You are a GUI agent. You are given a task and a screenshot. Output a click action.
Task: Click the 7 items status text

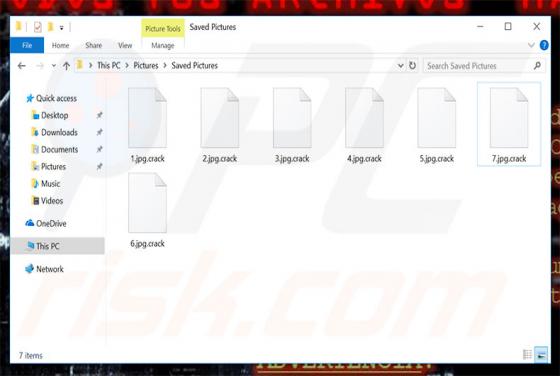[31, 356]
